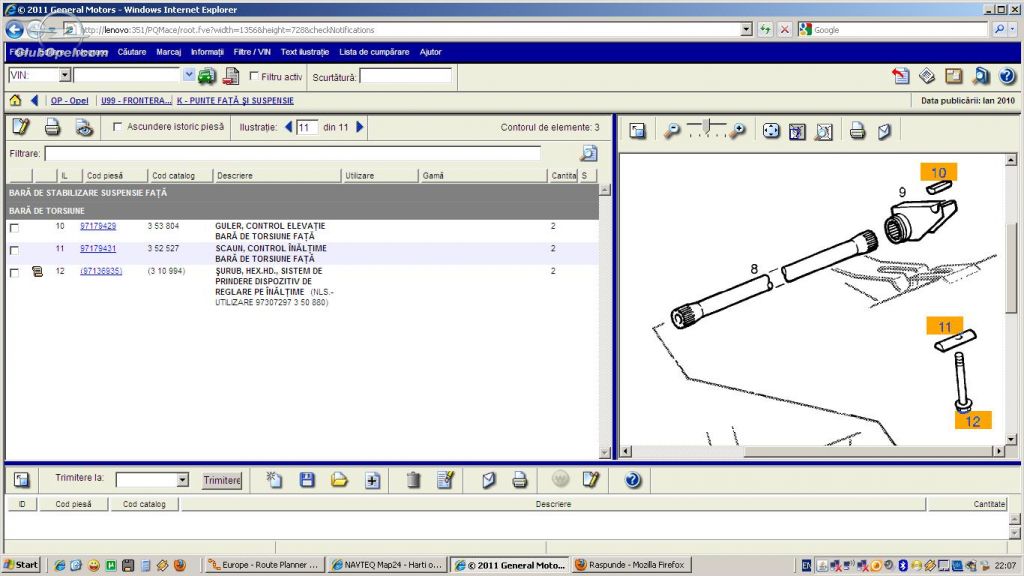Image resolution: width=1024 pixels, height=576 pixels.
Task: Click the red document icon beside VIN field
Action: coord(231,76)
